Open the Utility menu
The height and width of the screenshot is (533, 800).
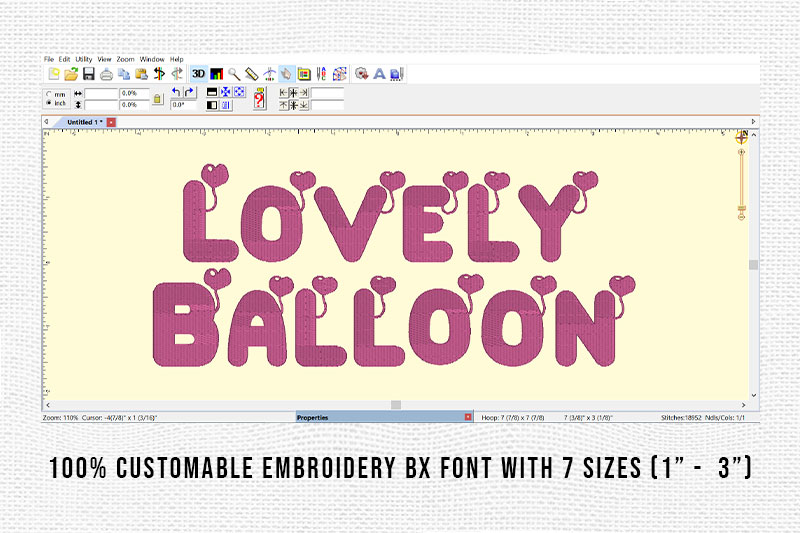[x=84, y=59]
